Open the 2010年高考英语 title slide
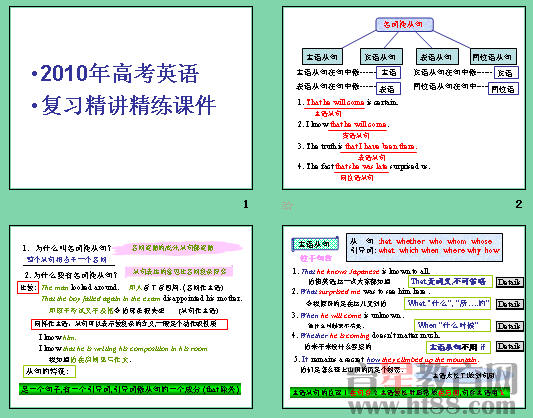Image resolution: width=533 pixels, height=418 pixels. tap(131, 98)
